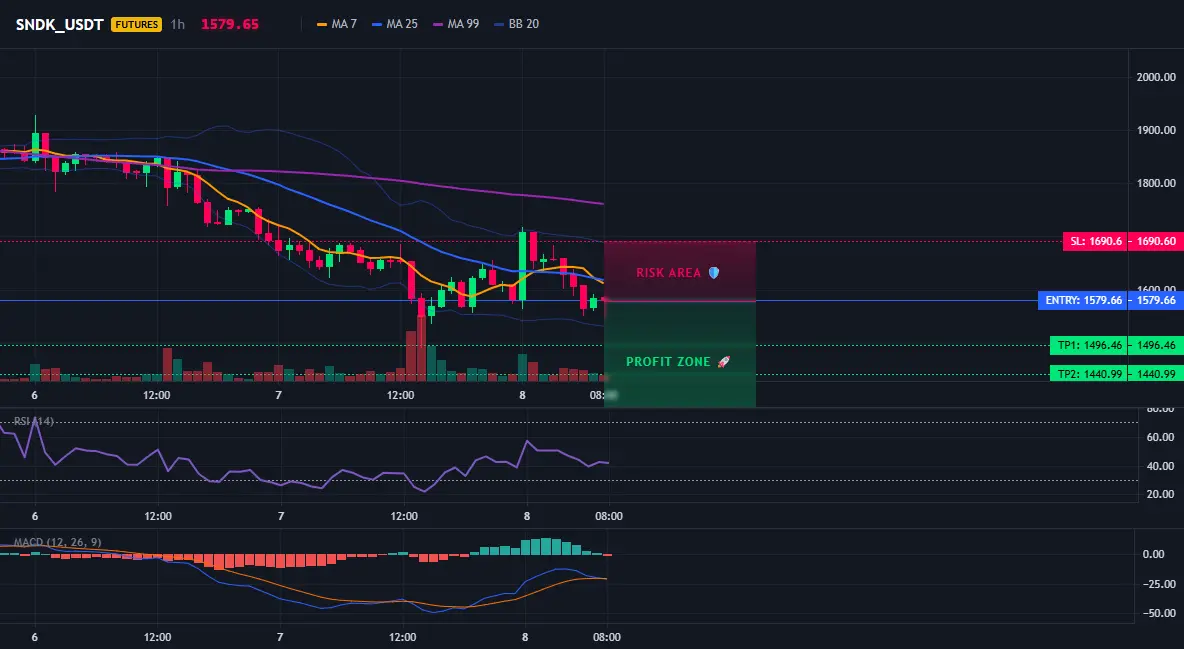This screenshot has height=649, width=1184.
Task: Click the MACD (12, 26, 9) indicator title
Action: click(x=57, y=542)
